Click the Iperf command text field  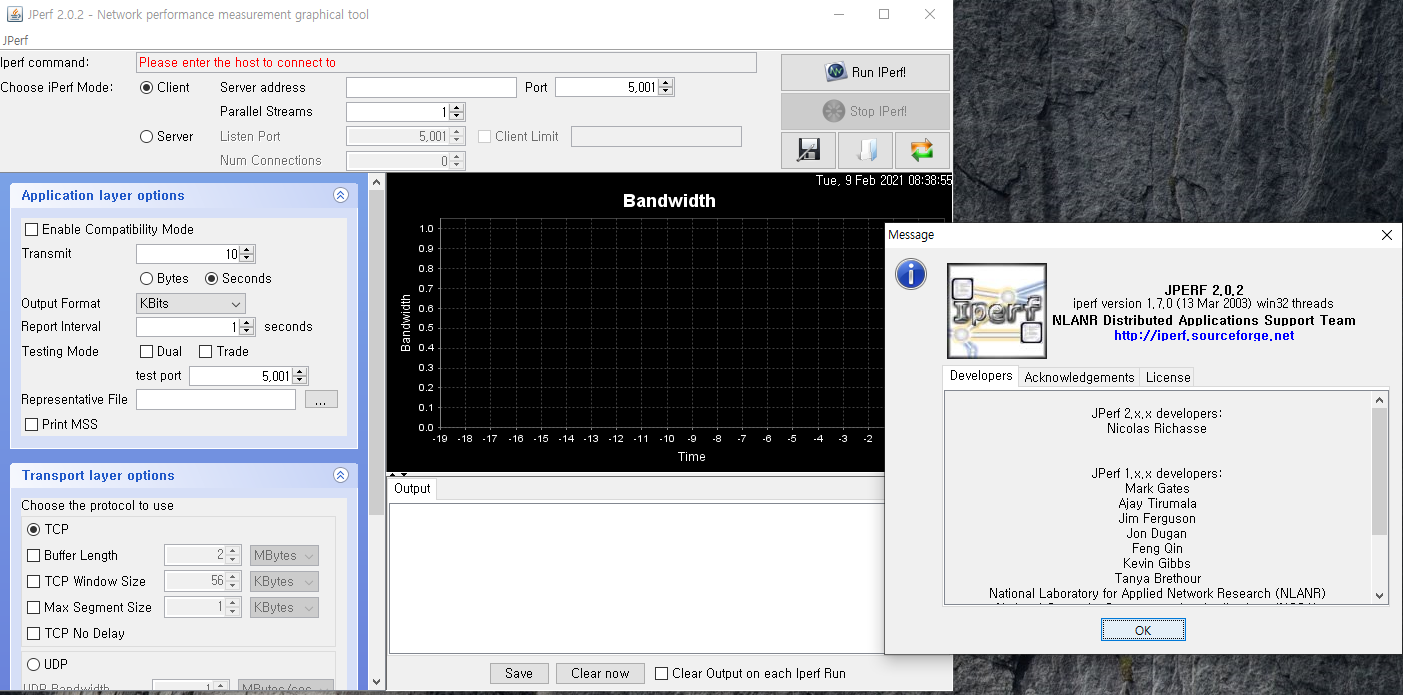click(x=446, y=62)
